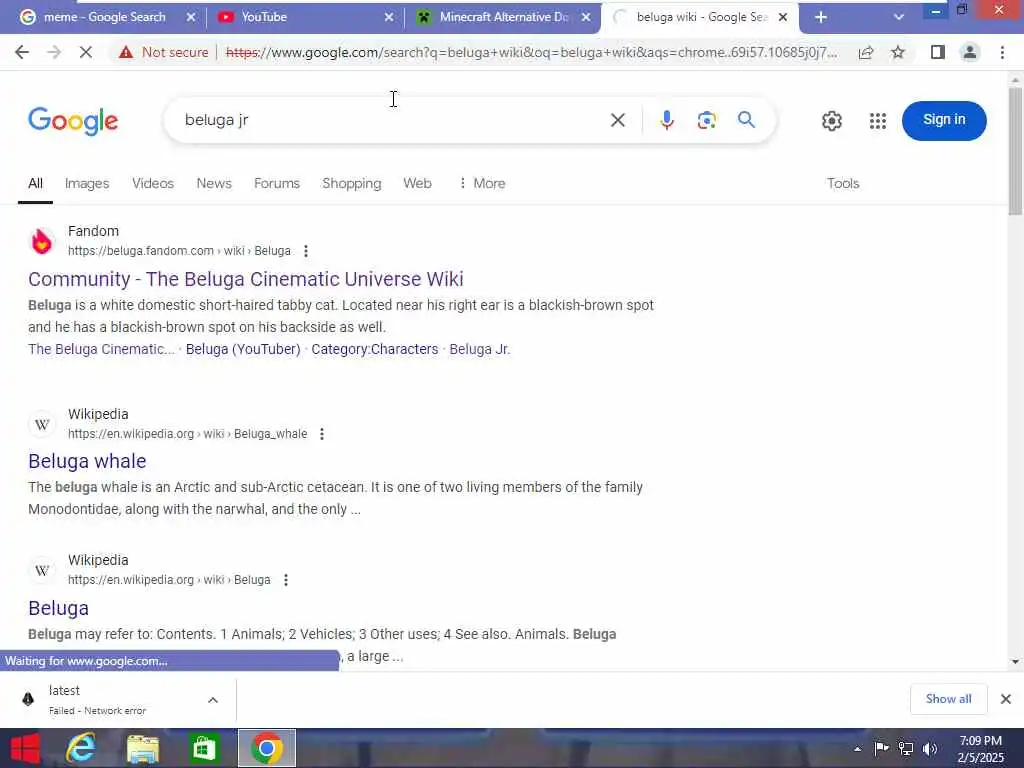
Task: Open Action Center flag icon
Action: click(x=881, y=748)
